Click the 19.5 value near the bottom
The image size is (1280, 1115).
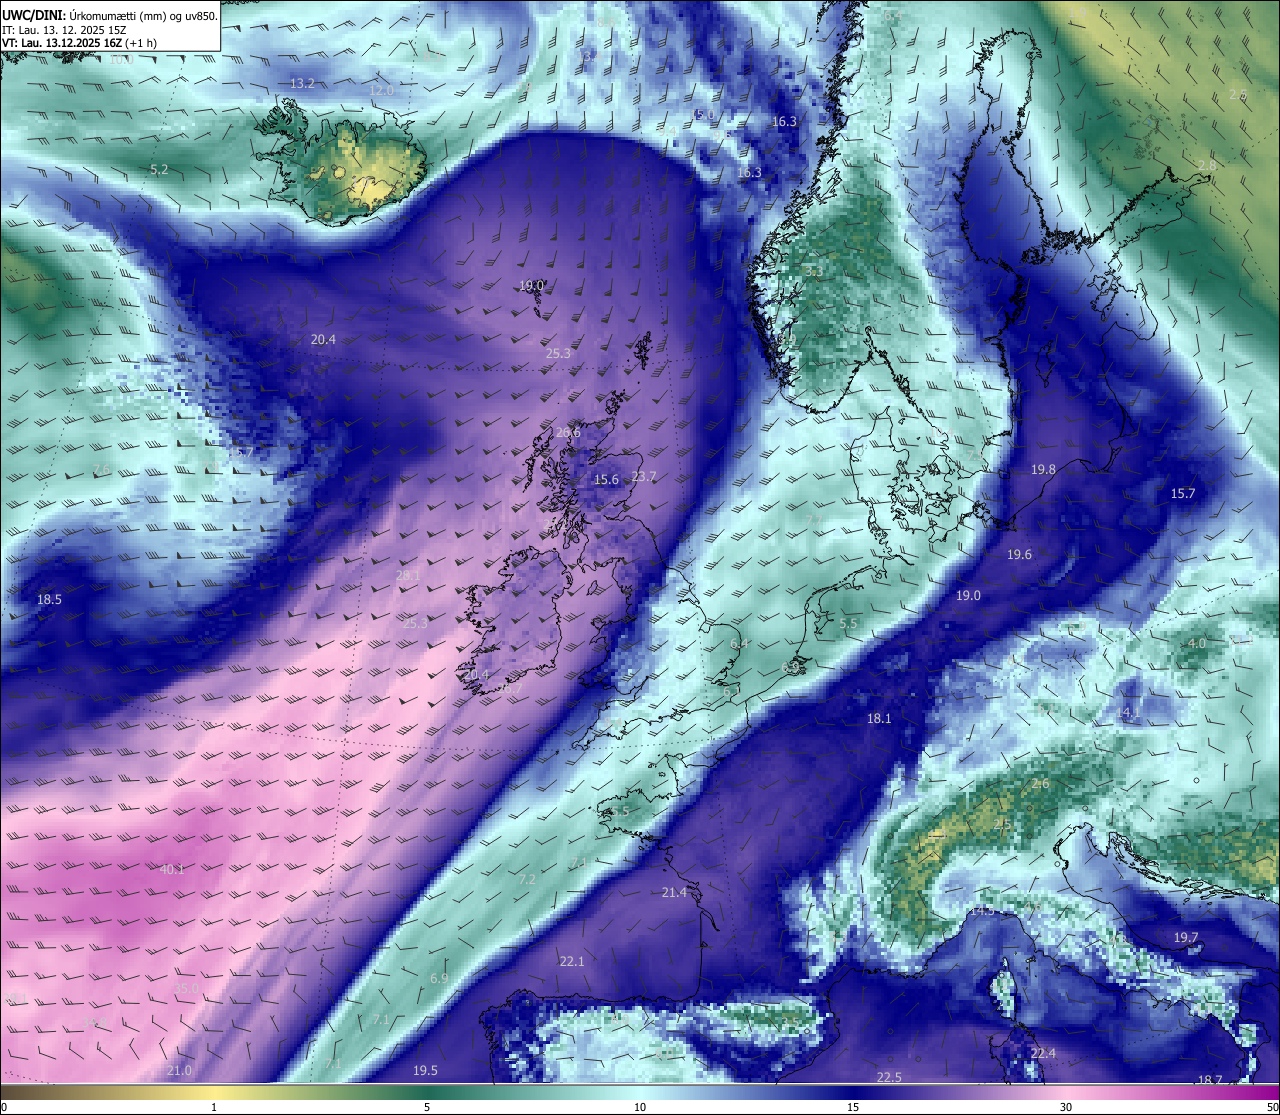click(425, 1070)
